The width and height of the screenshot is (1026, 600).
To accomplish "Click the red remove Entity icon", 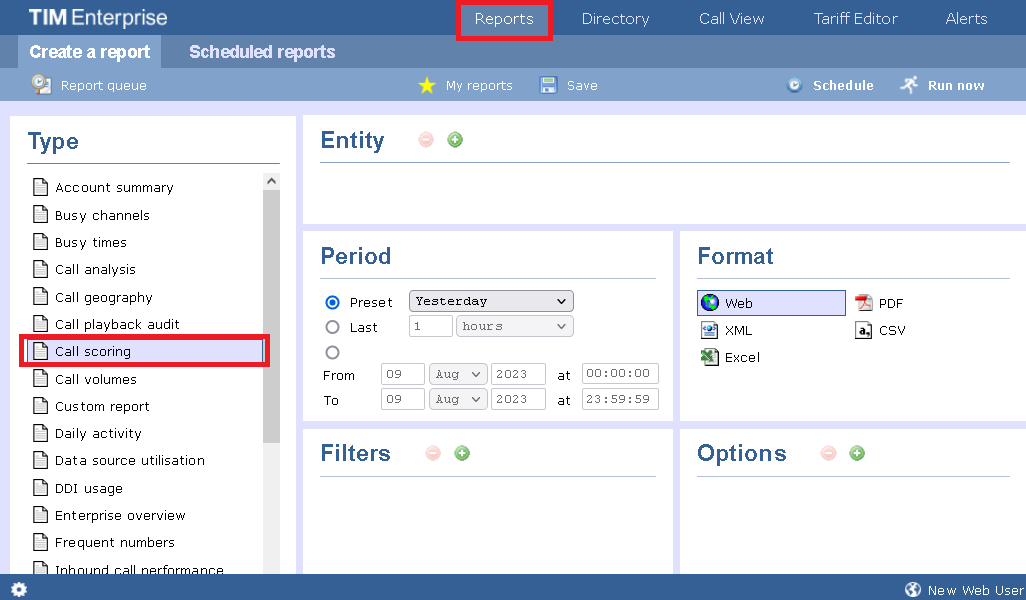I will (x=426, y=140).
